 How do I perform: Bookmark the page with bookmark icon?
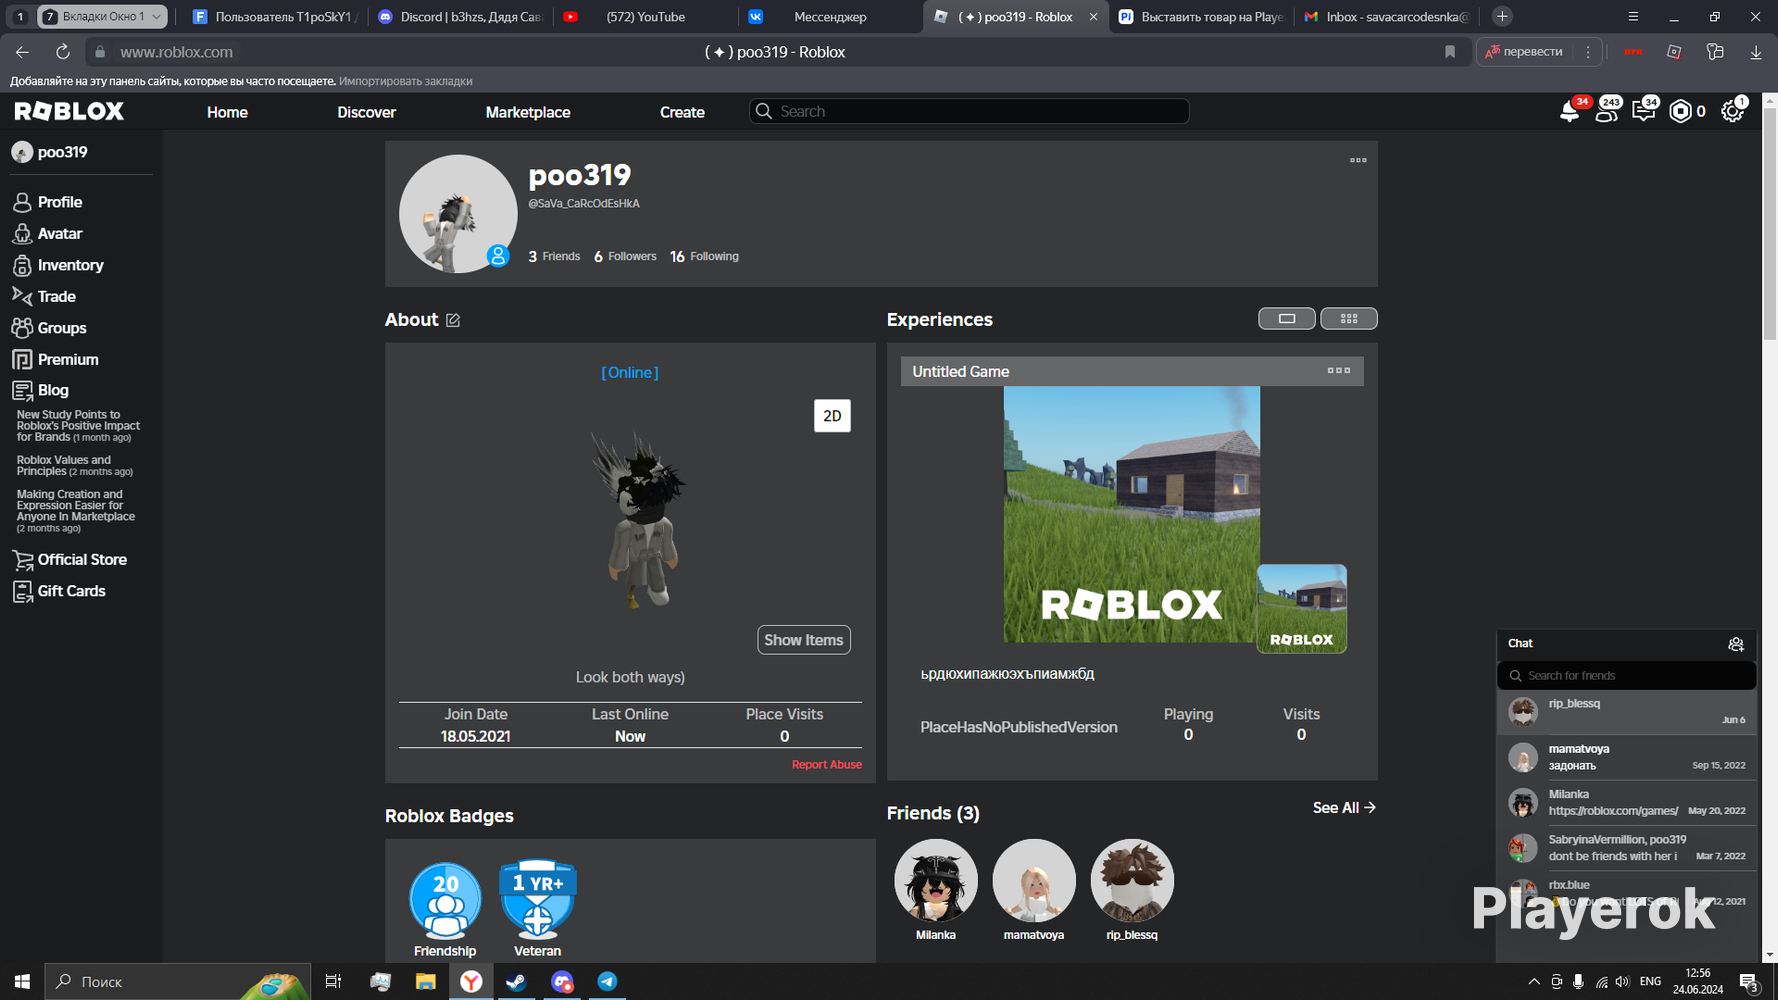(x=1450, y=52)
